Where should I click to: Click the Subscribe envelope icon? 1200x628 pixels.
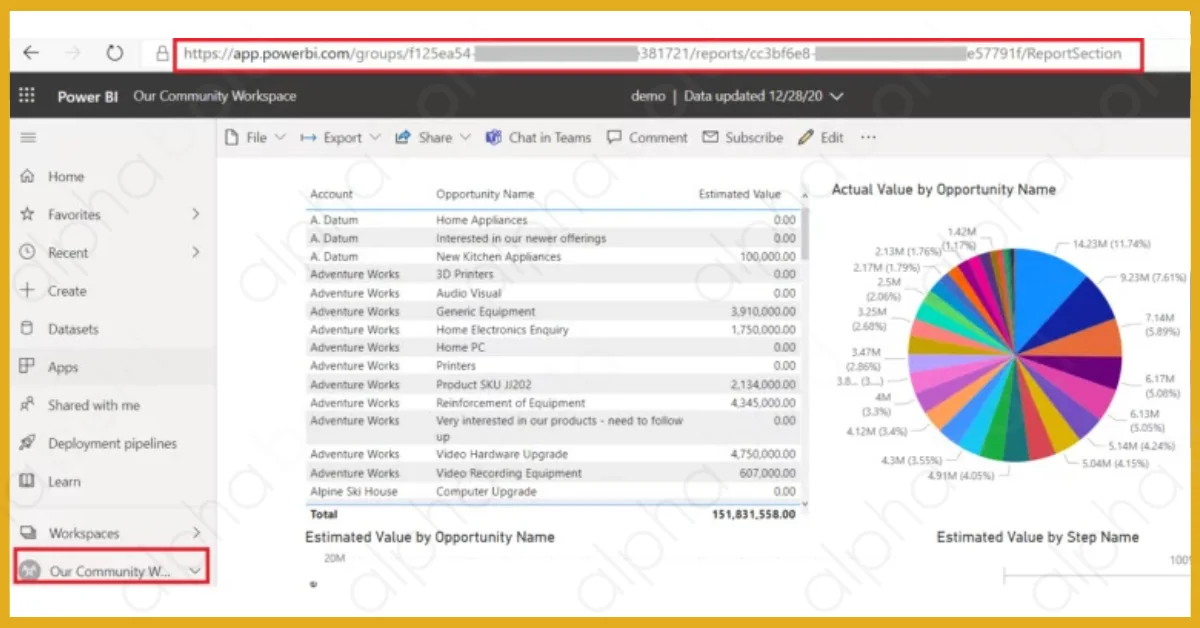[x=710, y=138]
